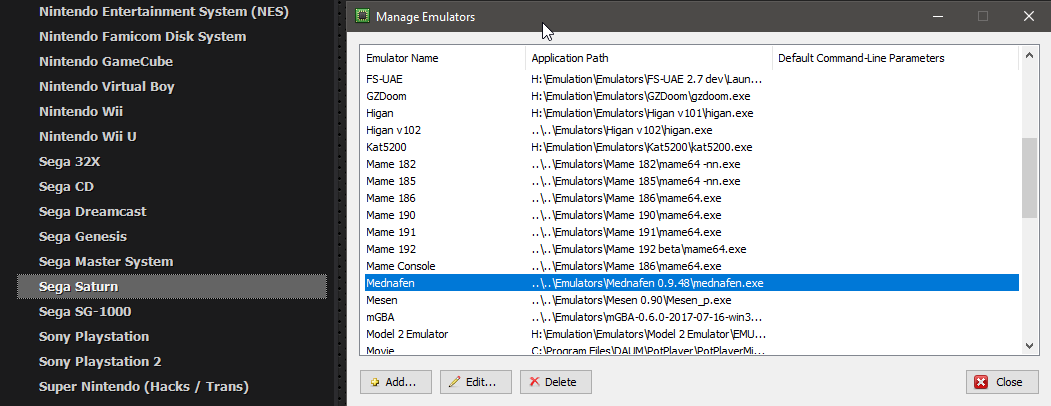Select the Mesen emulator row
This screenshot has height=406, width=1051.
[x=692, y=300]
